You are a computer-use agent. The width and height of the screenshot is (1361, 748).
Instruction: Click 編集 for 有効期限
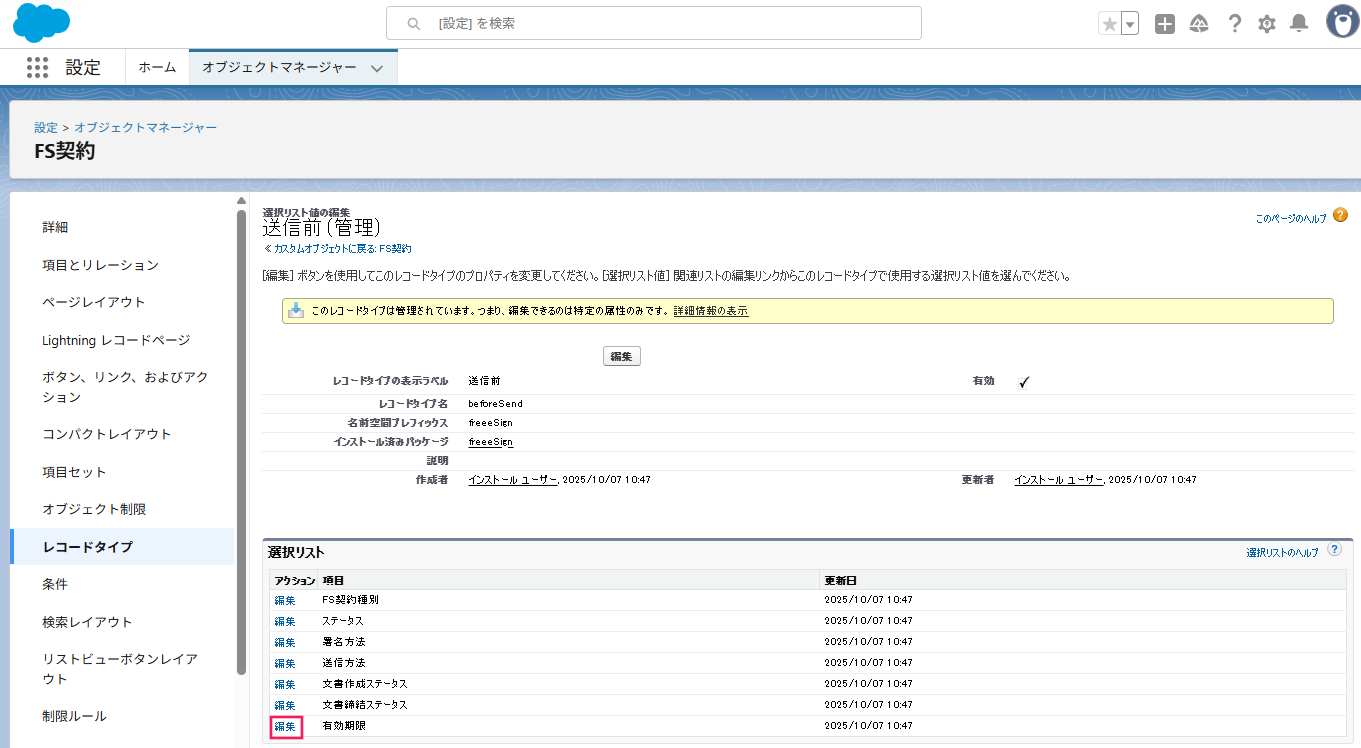pyautogui.click(x=285, y=726)
